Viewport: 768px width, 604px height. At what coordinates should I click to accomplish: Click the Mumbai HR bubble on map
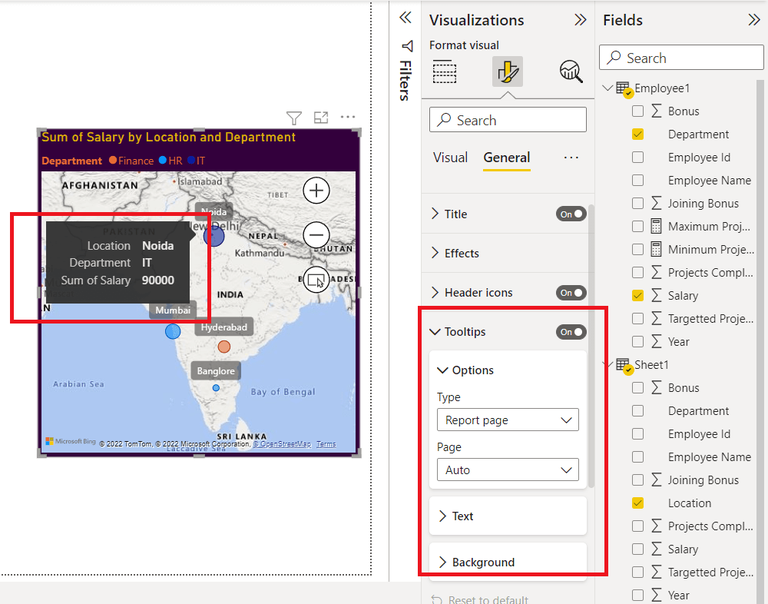[172, 332]
